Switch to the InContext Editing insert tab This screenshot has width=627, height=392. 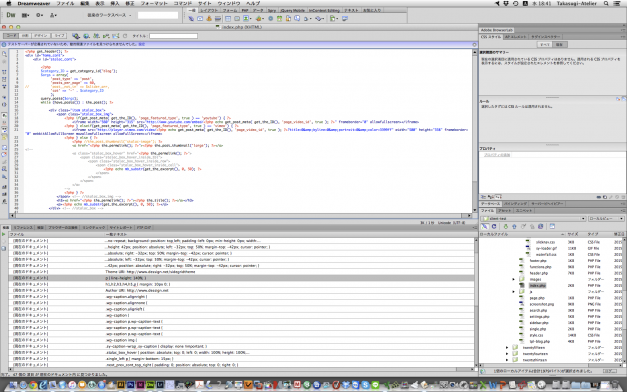[324, 10]
